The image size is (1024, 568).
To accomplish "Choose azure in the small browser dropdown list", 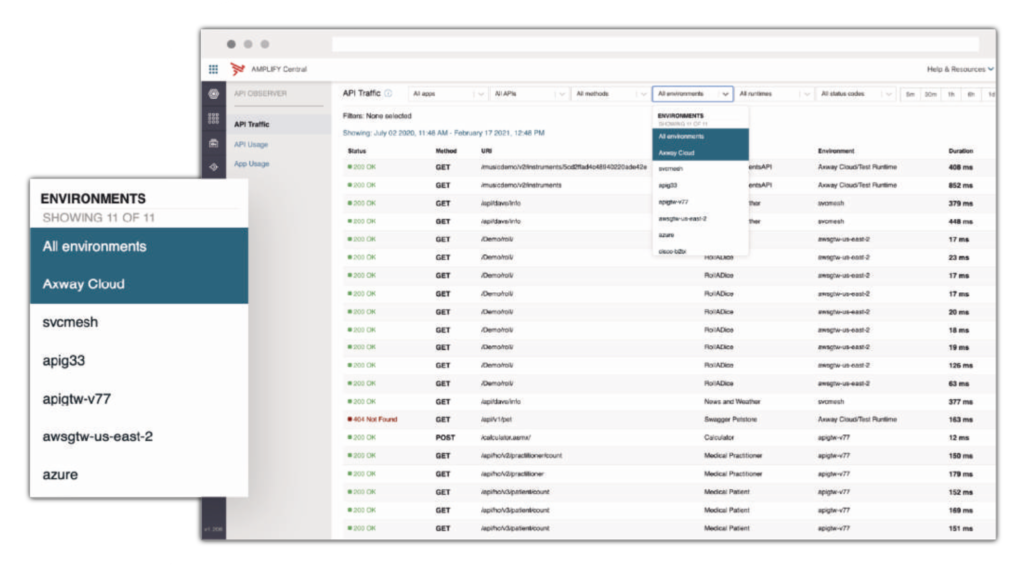I will tap(700, 235).
